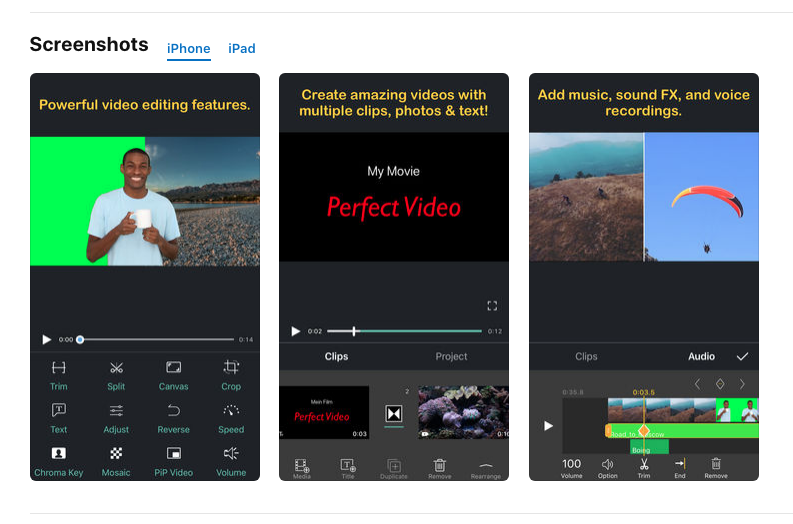Select the iPhone screenshots tab
This screenshot has width=793, height=524.
click(189, 49)
